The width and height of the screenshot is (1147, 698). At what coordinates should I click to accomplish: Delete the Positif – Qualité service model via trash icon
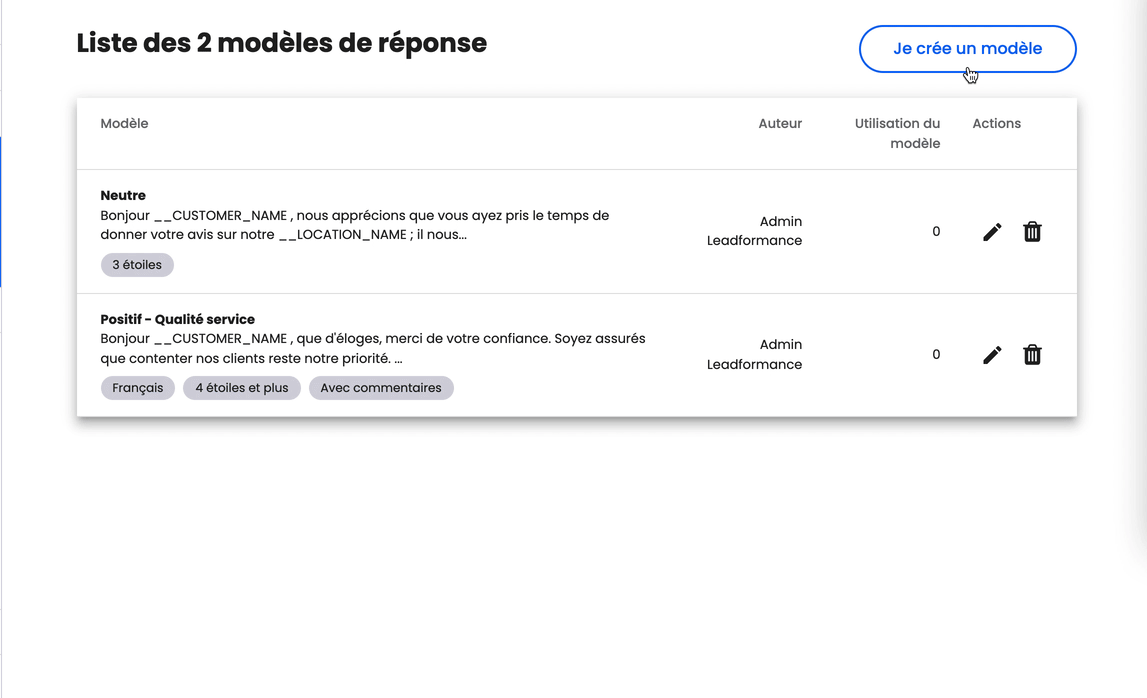1032,354
